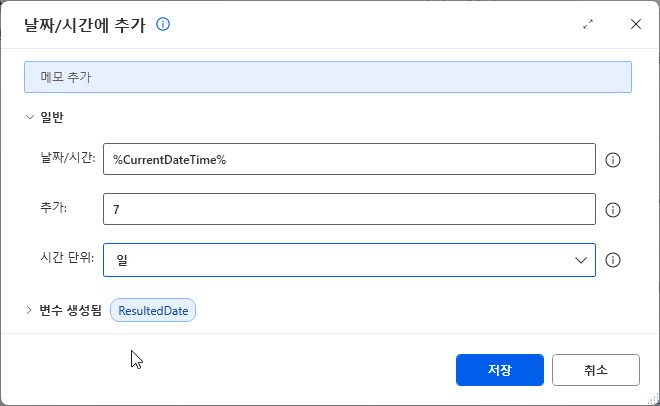The image size is (660, 406).
Task: Select the ResultedDate variable chip
Action: click(153, 310)
